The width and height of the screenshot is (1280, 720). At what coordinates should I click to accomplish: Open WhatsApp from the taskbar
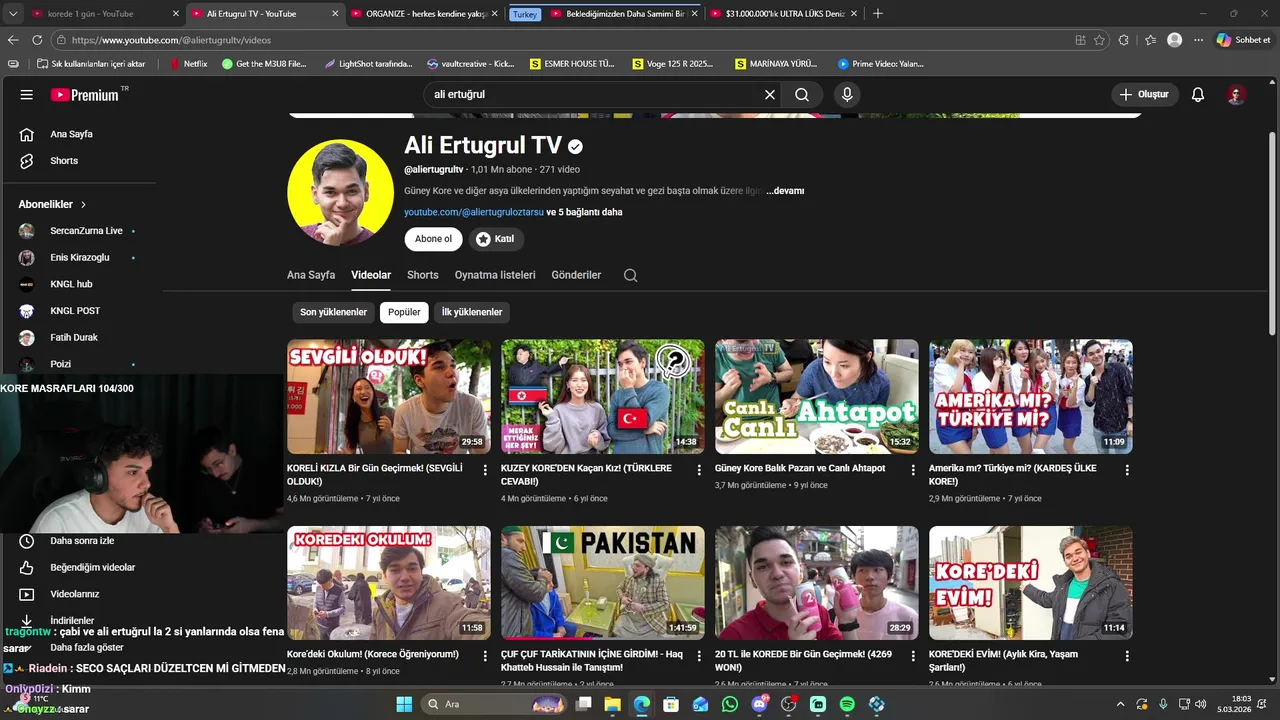[x=730, y=705]
